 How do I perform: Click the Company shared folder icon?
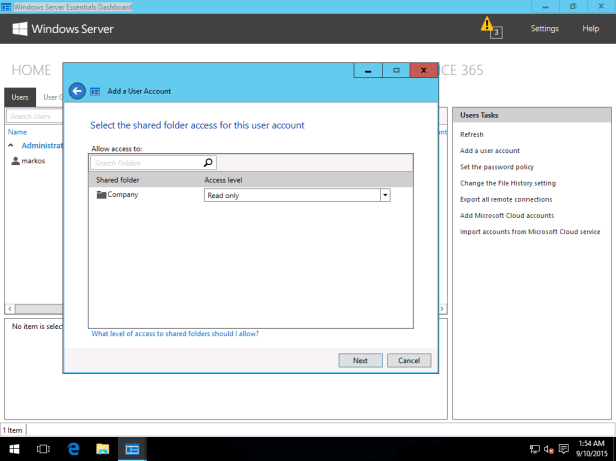(x=101, y=195)
